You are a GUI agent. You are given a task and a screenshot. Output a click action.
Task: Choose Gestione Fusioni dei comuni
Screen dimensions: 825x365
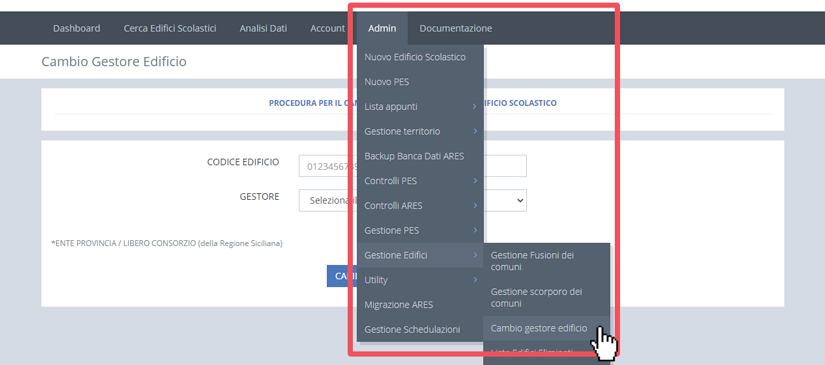click(x=546, y=261)
